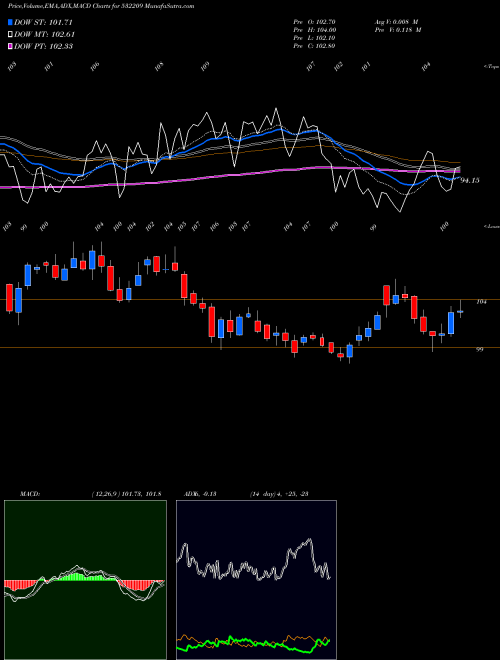Click the 'MACD:' panel heading
500x660 pixels.
click(30, 494)
